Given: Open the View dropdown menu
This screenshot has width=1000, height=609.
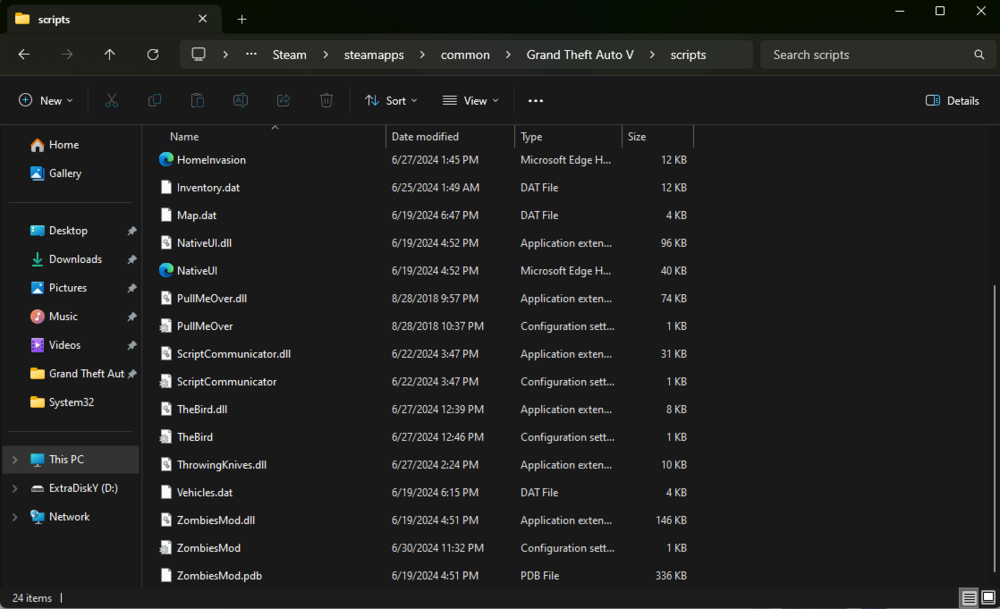Looking at the screenshot, I should pyautogui.click(x=470, y=101).
